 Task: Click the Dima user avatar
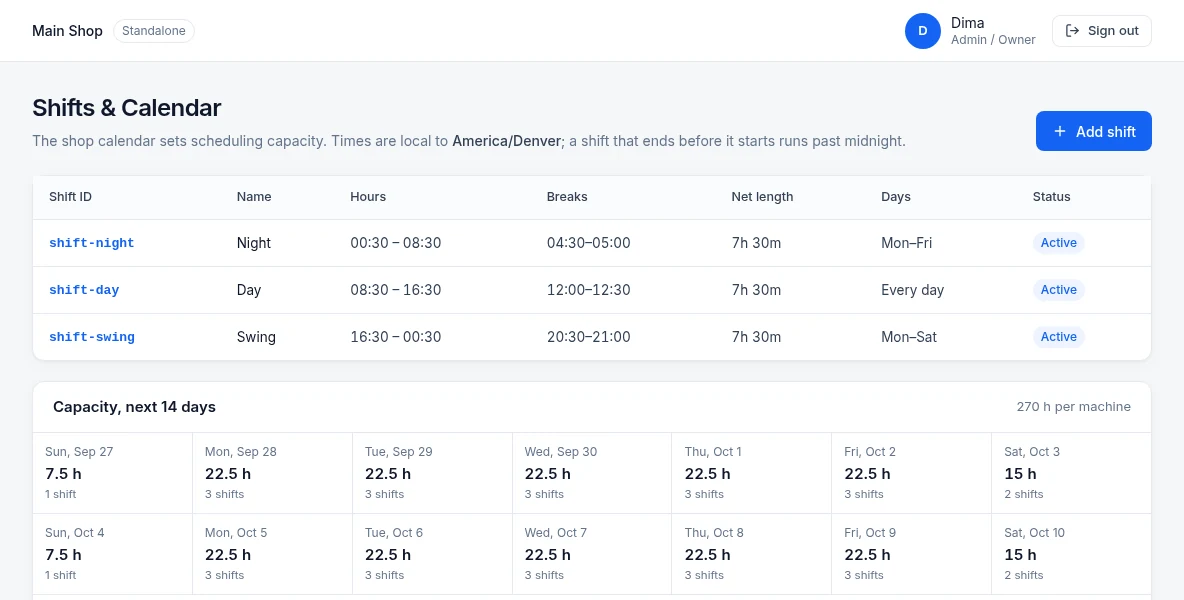(x=922, y=31)
